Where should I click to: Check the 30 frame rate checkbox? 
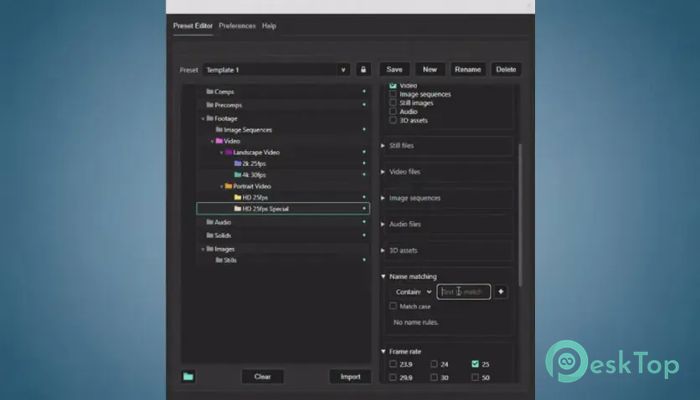click(x=434, y=377)
